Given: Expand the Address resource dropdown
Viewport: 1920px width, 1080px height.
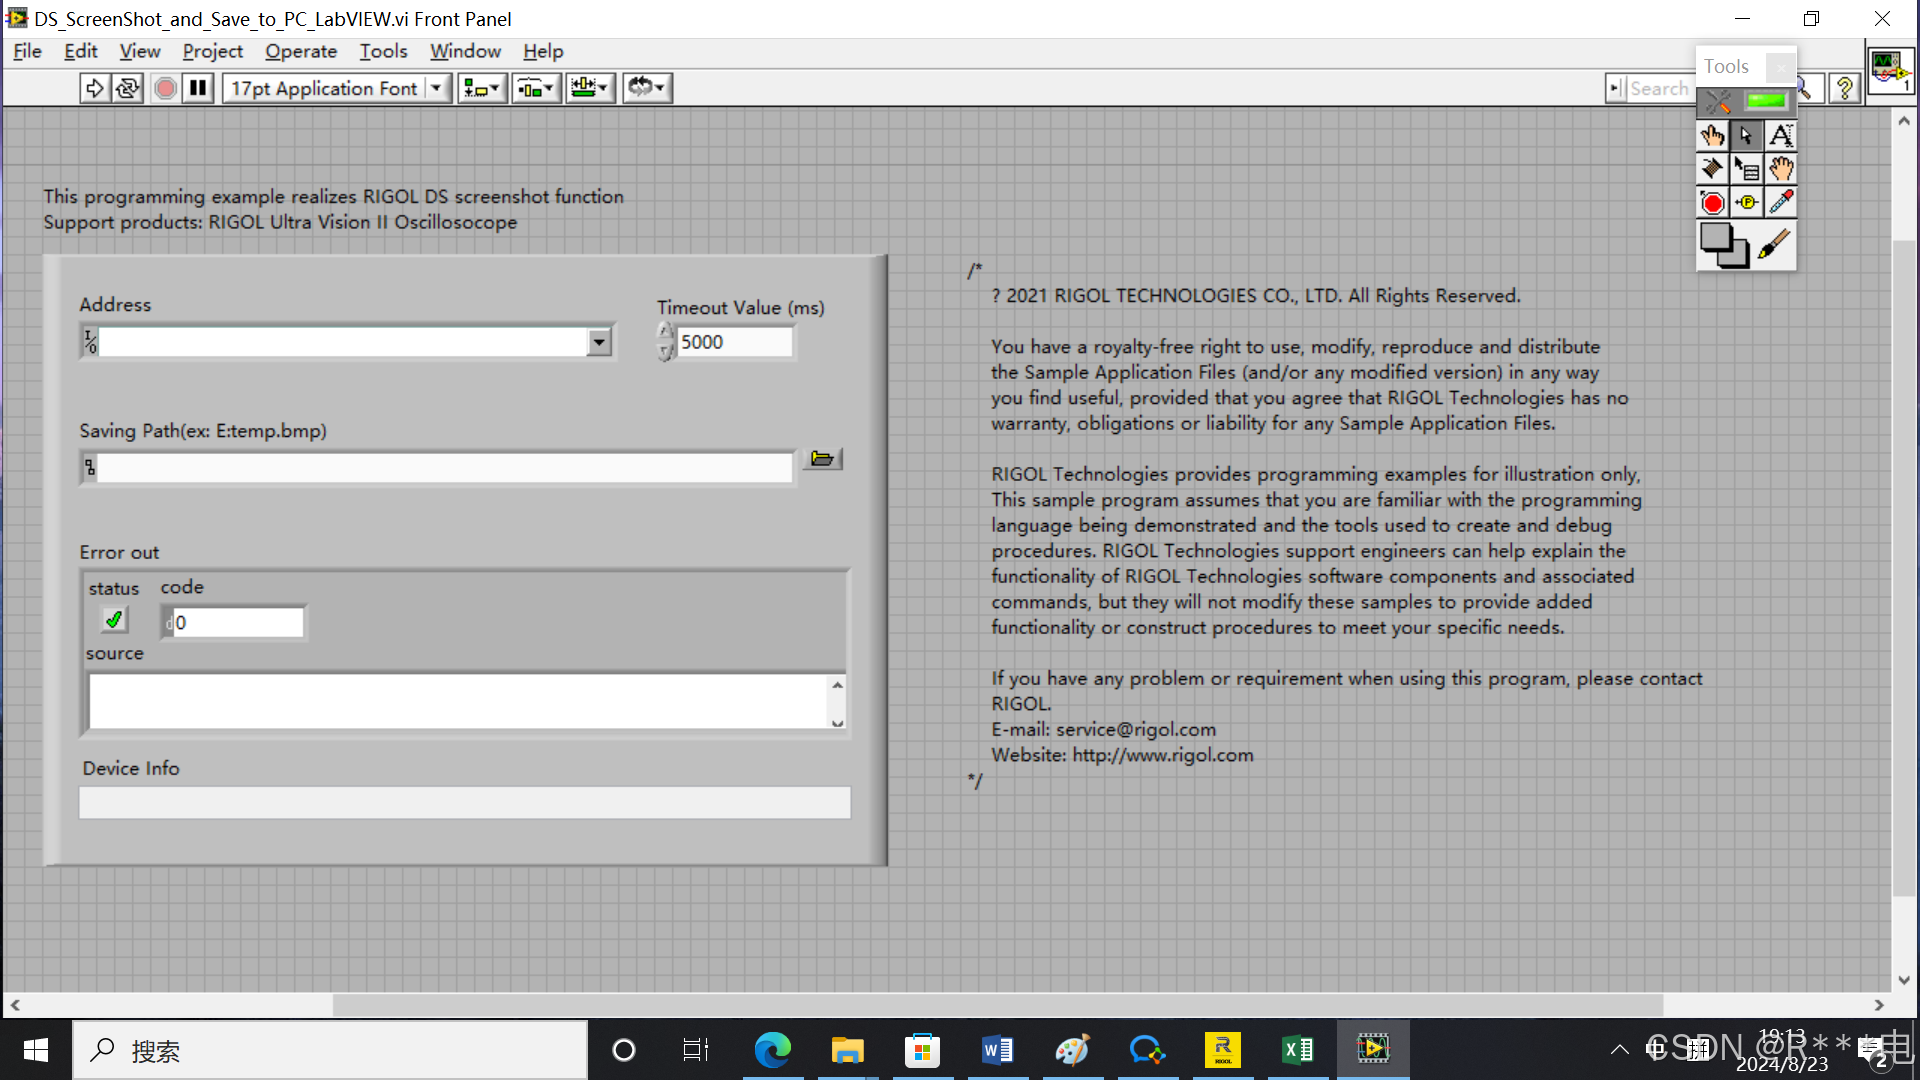Looking at the screenshot, I should (x=598, y=342).
